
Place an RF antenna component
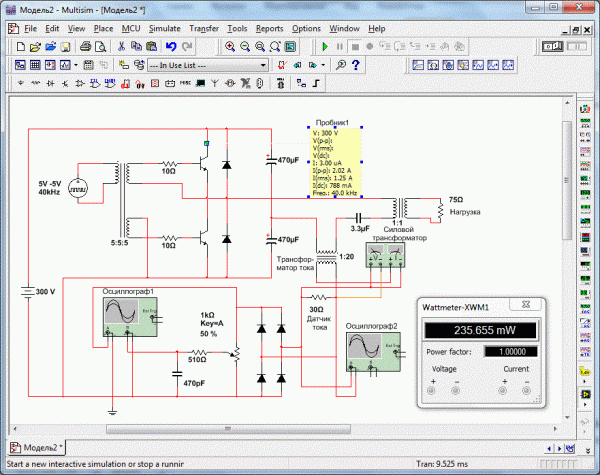tap(215, 83)
